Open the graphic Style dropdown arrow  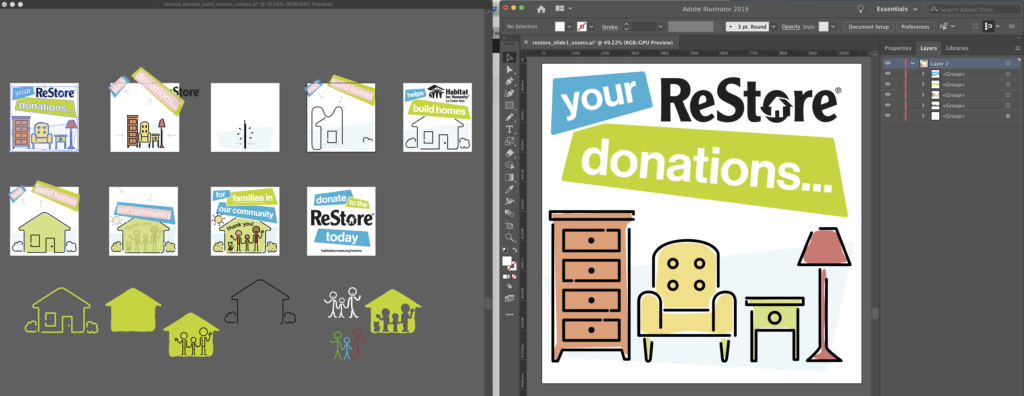[x=833, y=26]
